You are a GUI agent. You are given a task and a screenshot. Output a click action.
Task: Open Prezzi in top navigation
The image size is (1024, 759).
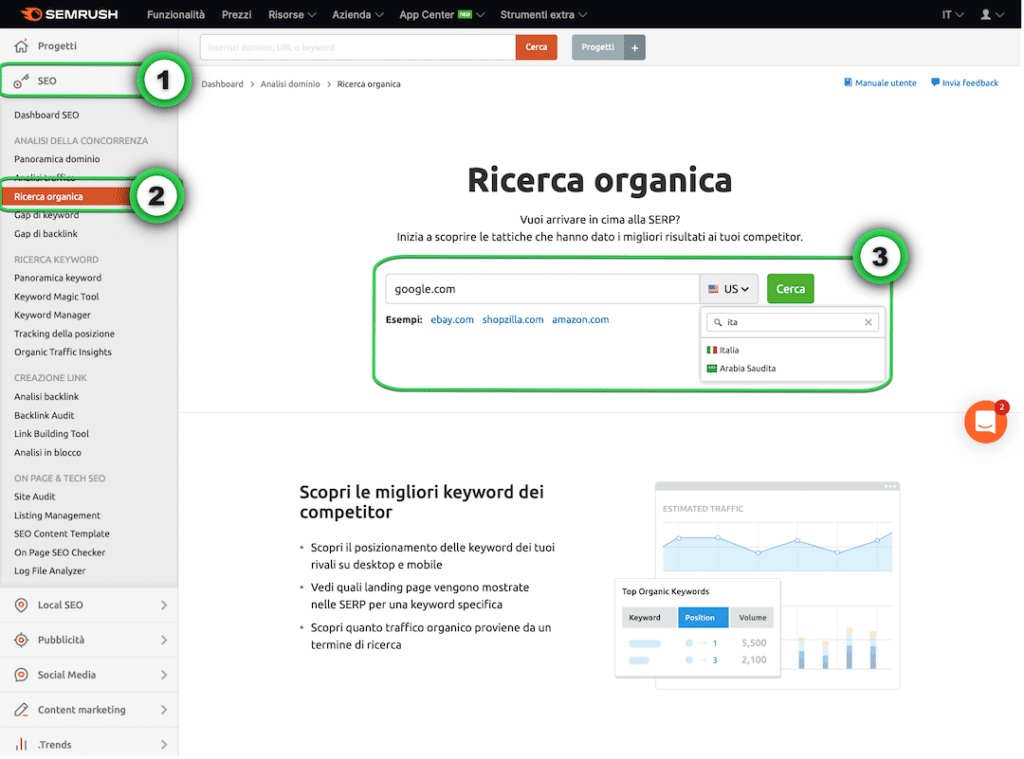236,14
